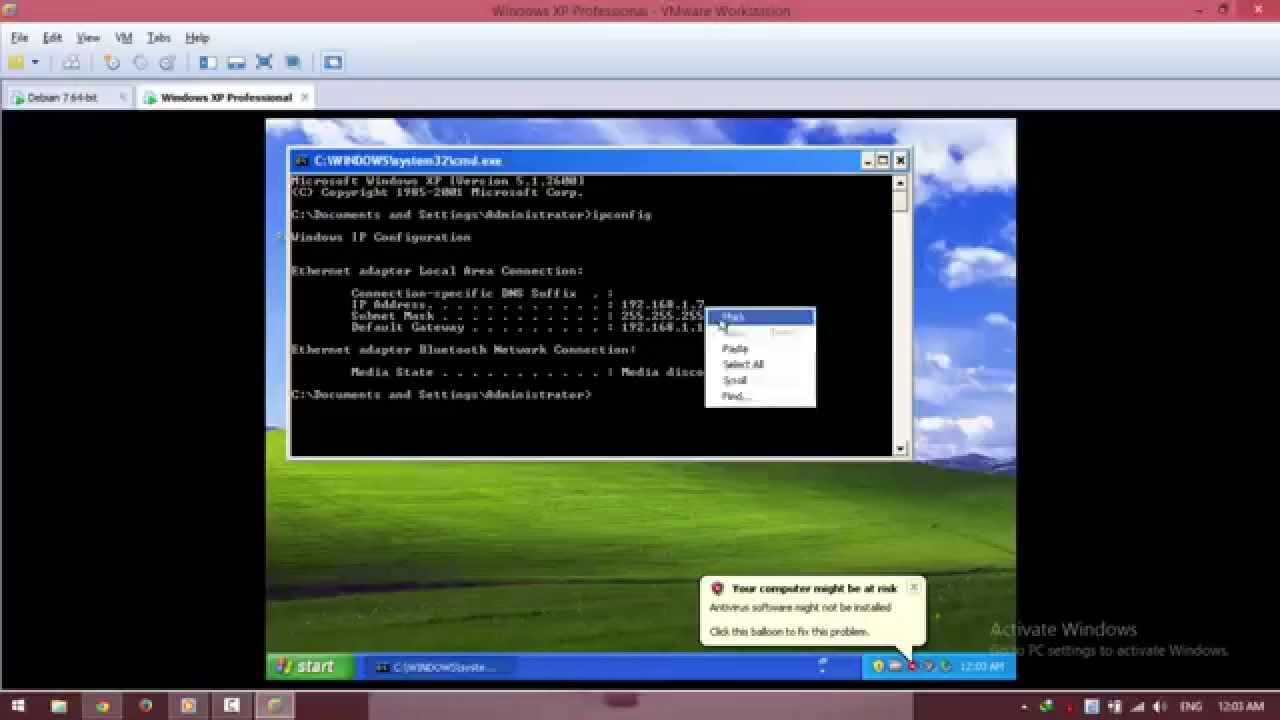Choose Select All in the context menu
The width and height of the screenshot is (1280, 720).
click(x=760, y=365)
